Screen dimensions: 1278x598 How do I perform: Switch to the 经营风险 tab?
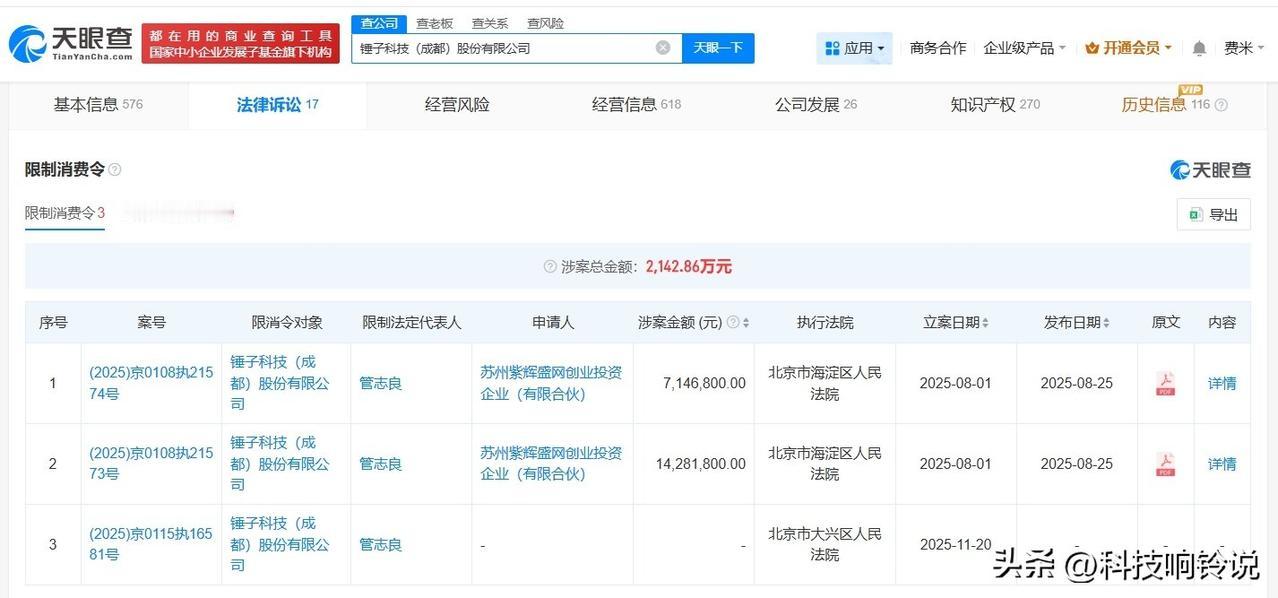point(456,103)
